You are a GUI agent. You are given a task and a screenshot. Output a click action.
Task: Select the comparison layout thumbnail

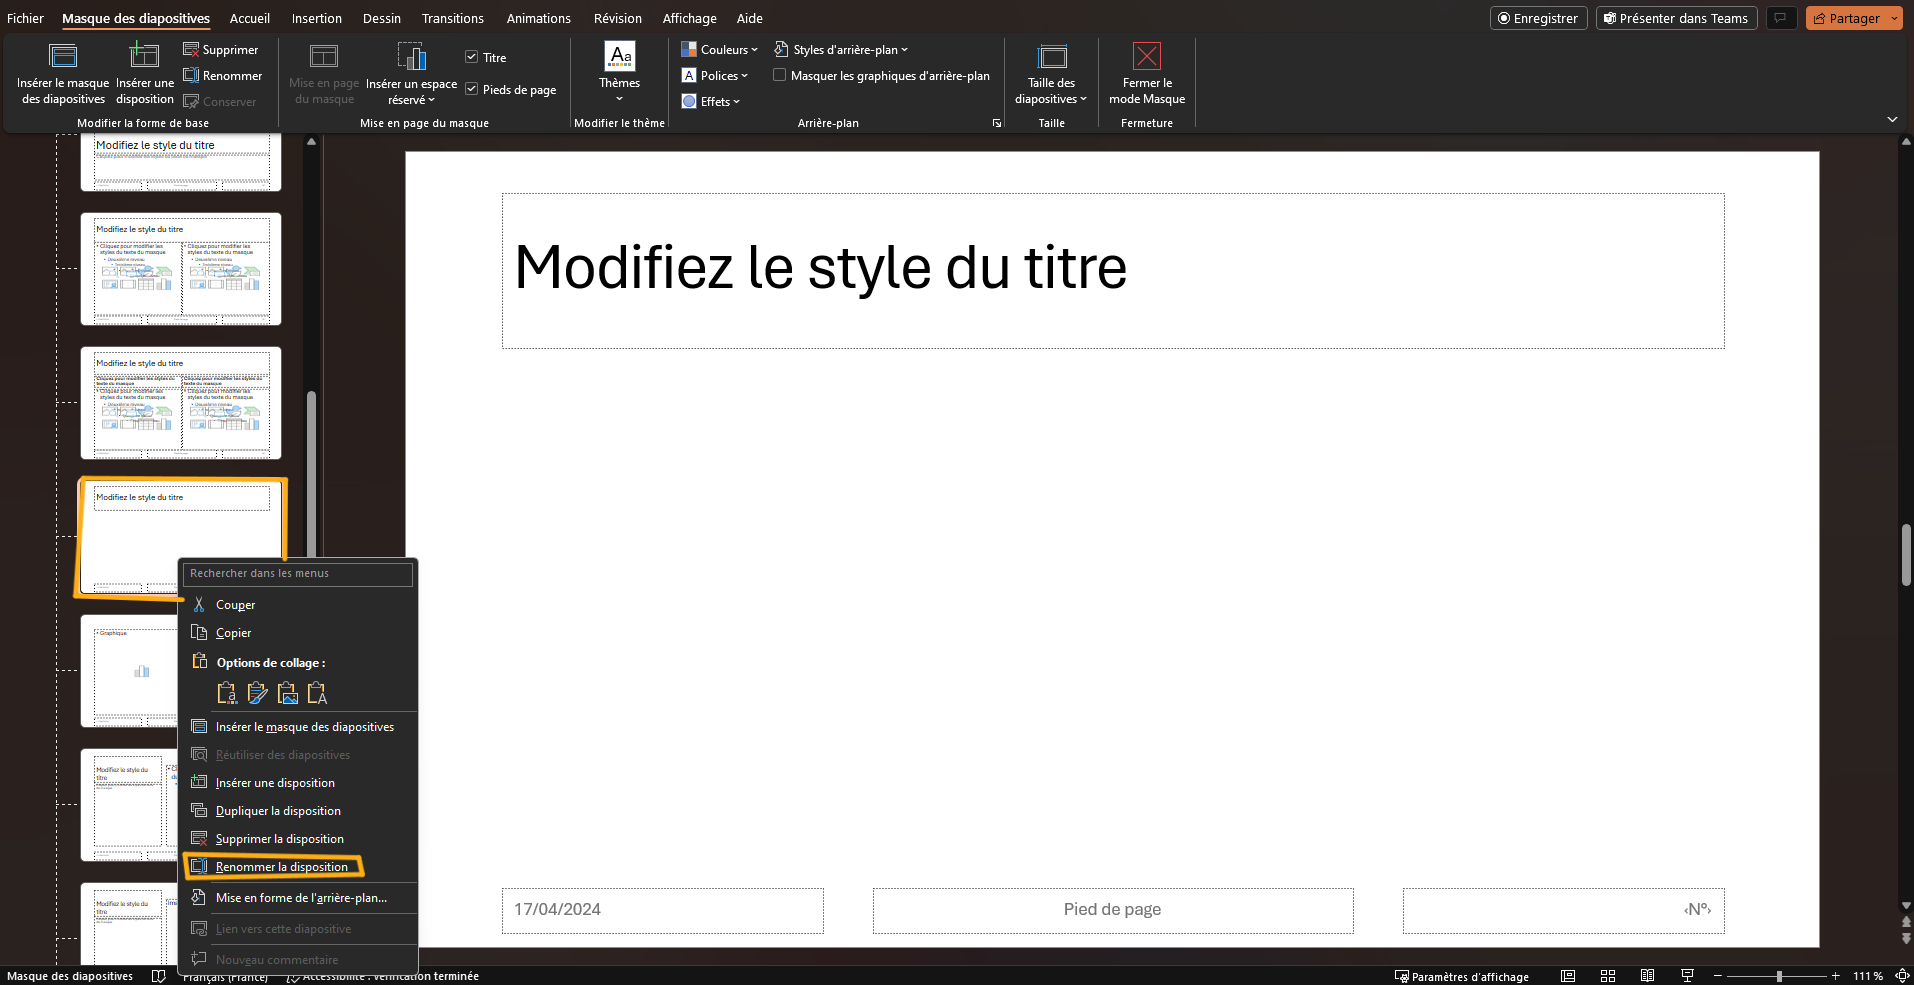(x=181, y=403)
